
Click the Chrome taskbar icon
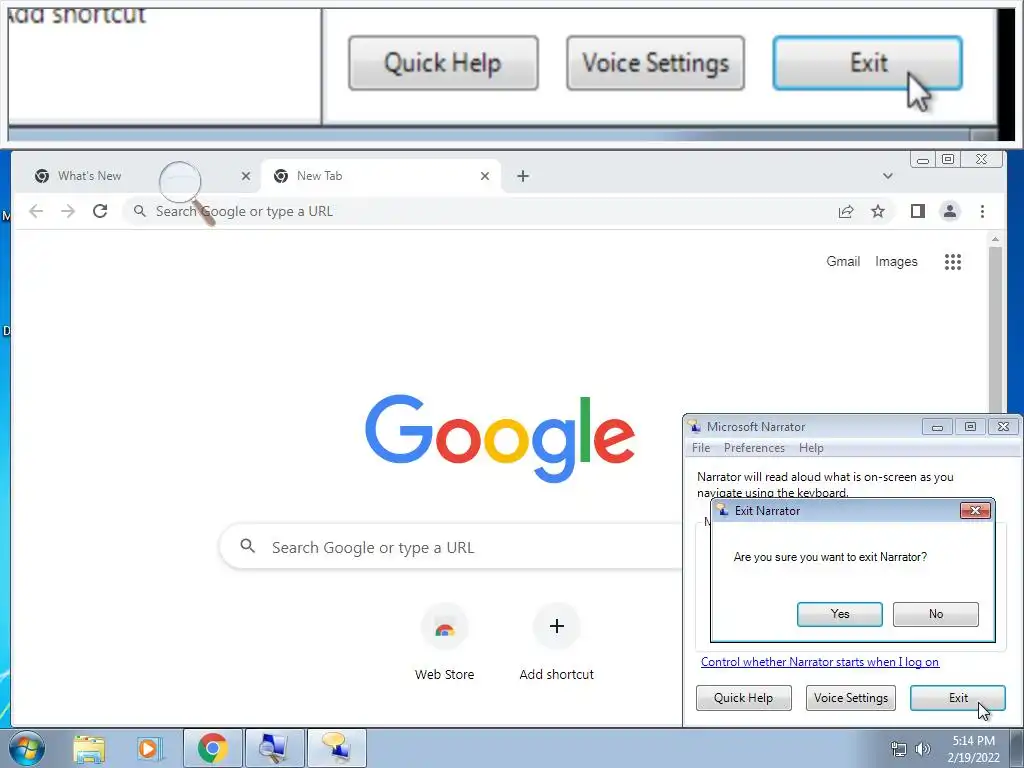(212, 748)
